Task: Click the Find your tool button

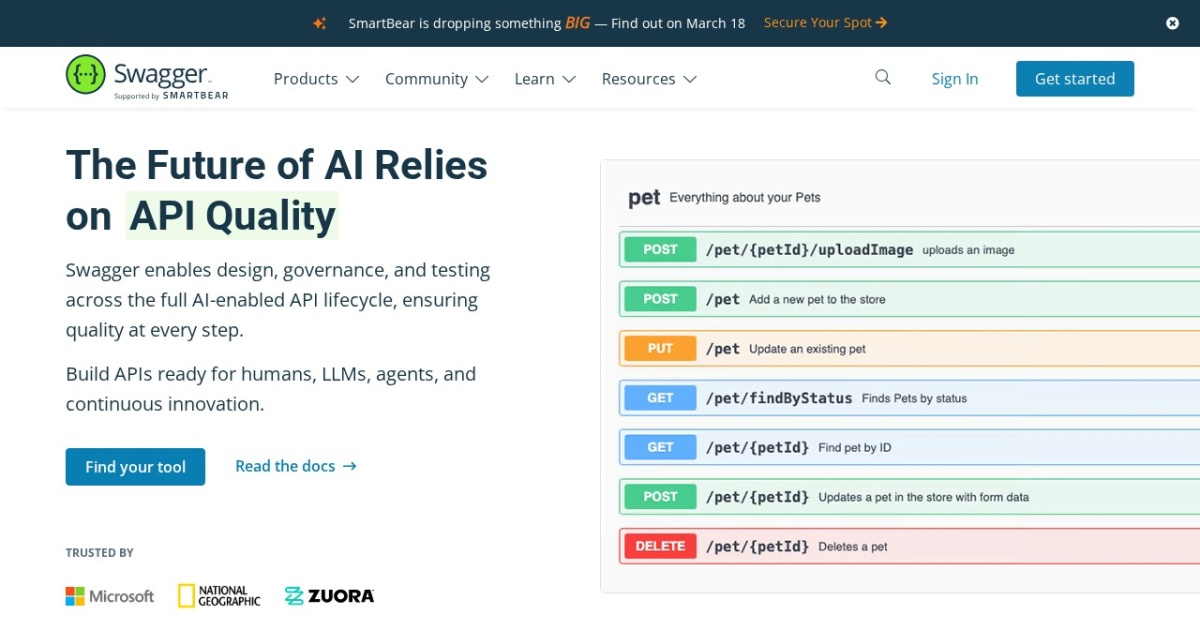Action: (x=135, y=467)
